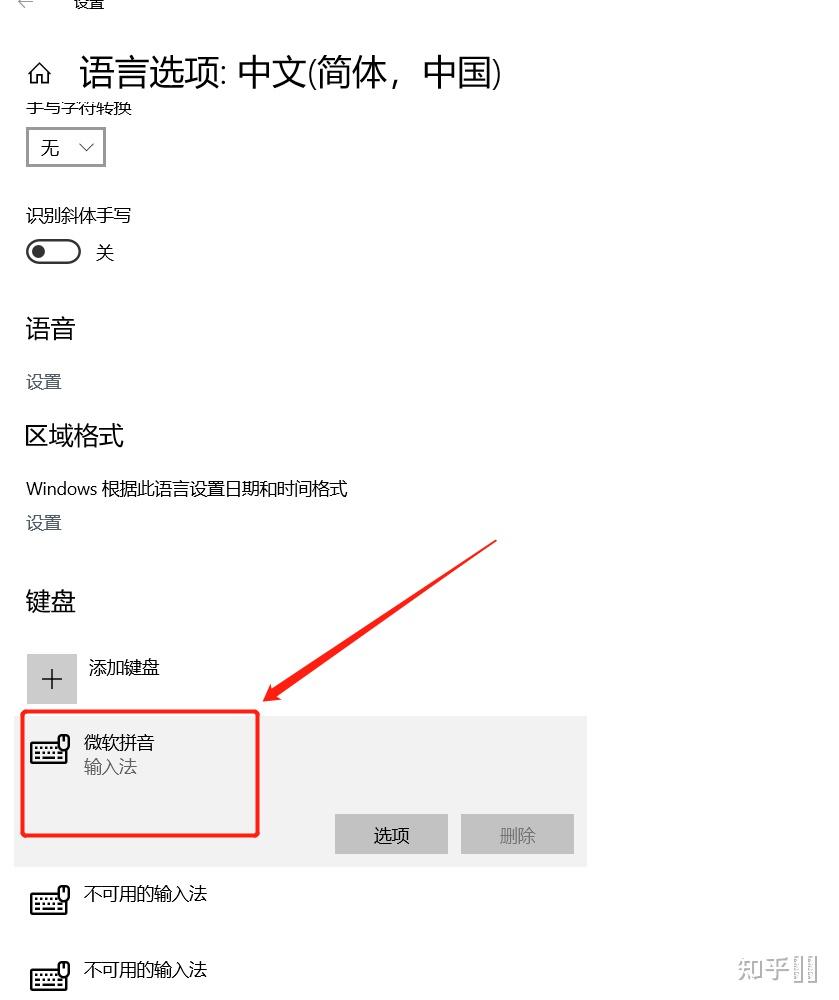The image size is (839, 1000).
Task: Select the 添加键盘 text label
Action: 124,668
